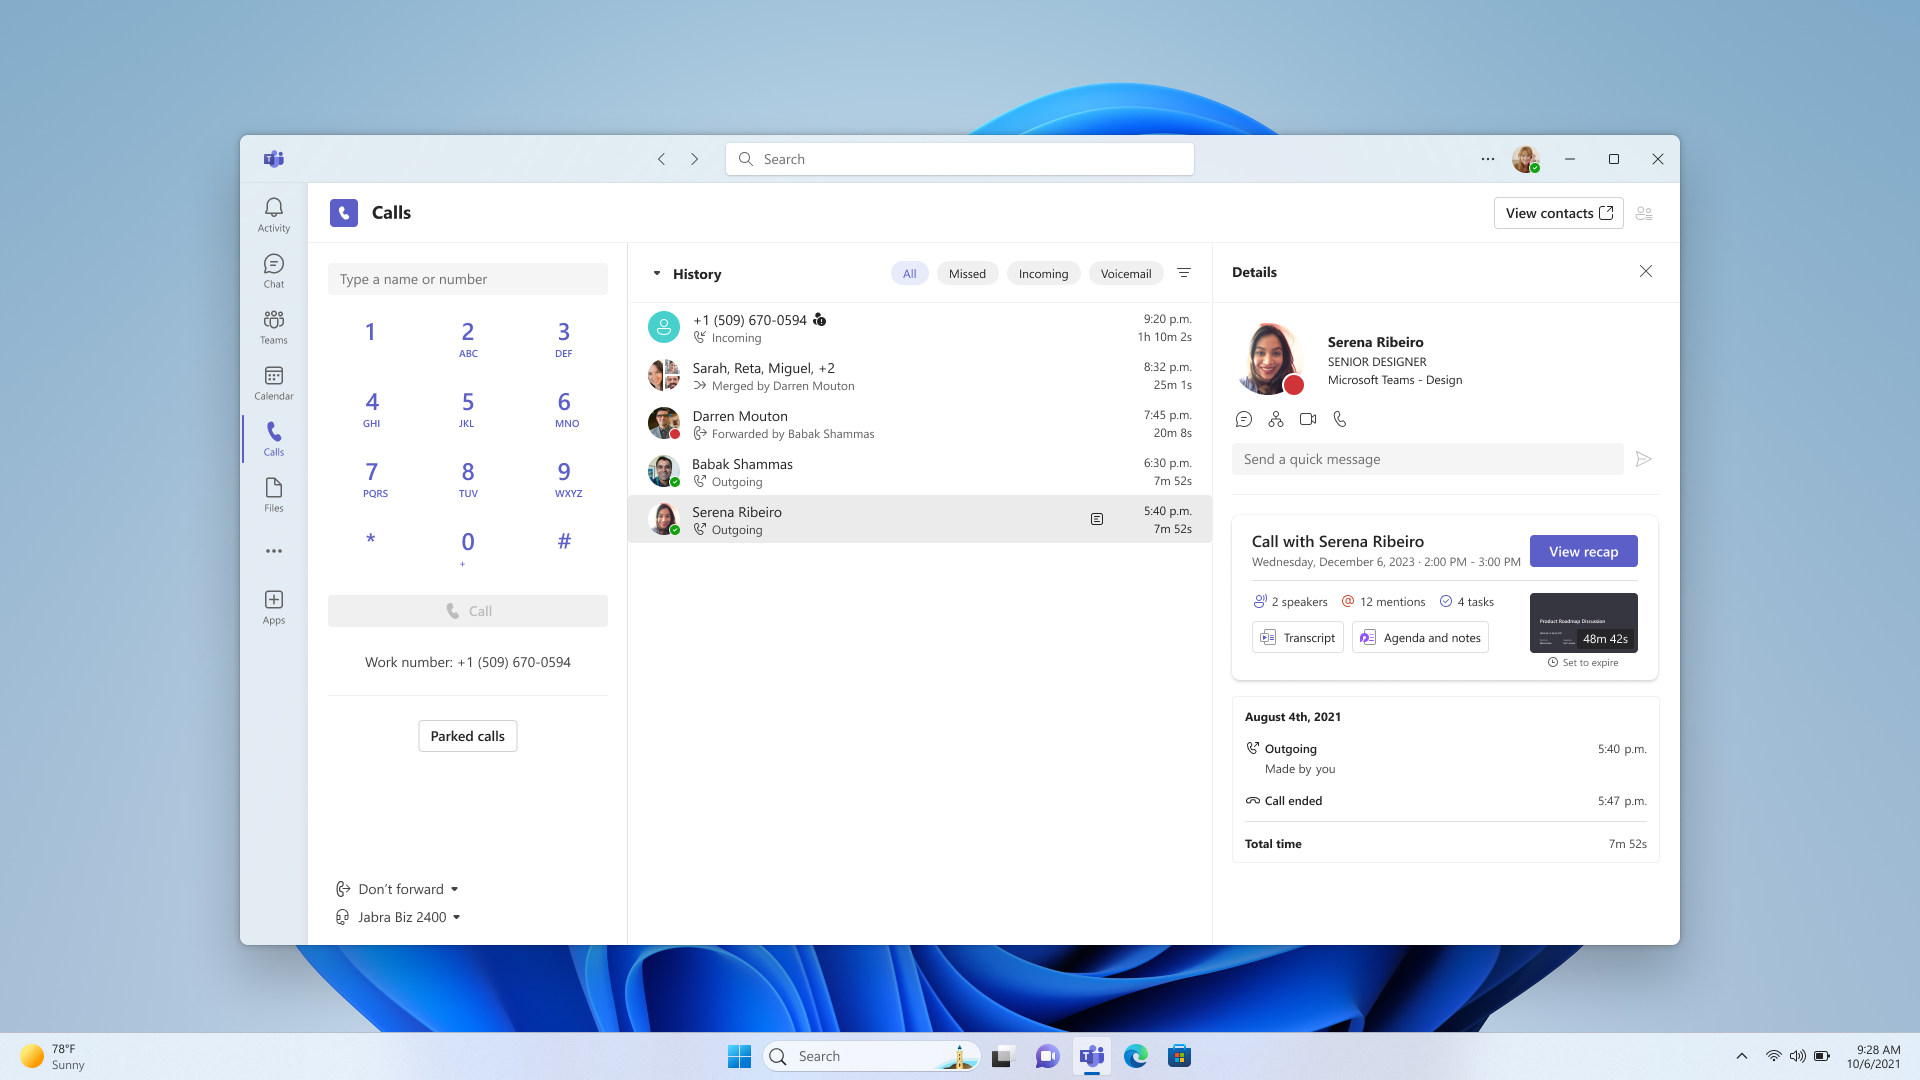Viewport: 1920px width, 1080px height.
Task: Open the Activity bell in sidebar
Action: [273, 213]
